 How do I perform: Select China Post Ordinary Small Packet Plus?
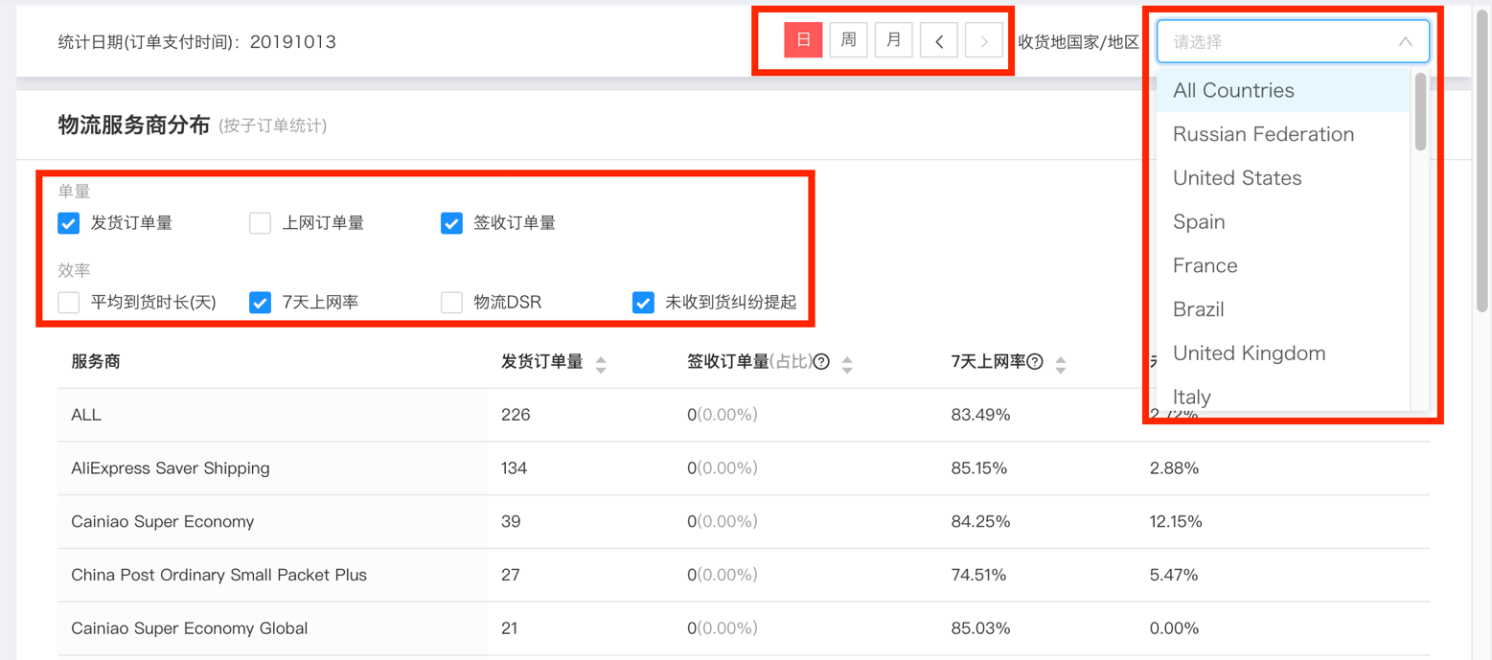pos(743,575)
